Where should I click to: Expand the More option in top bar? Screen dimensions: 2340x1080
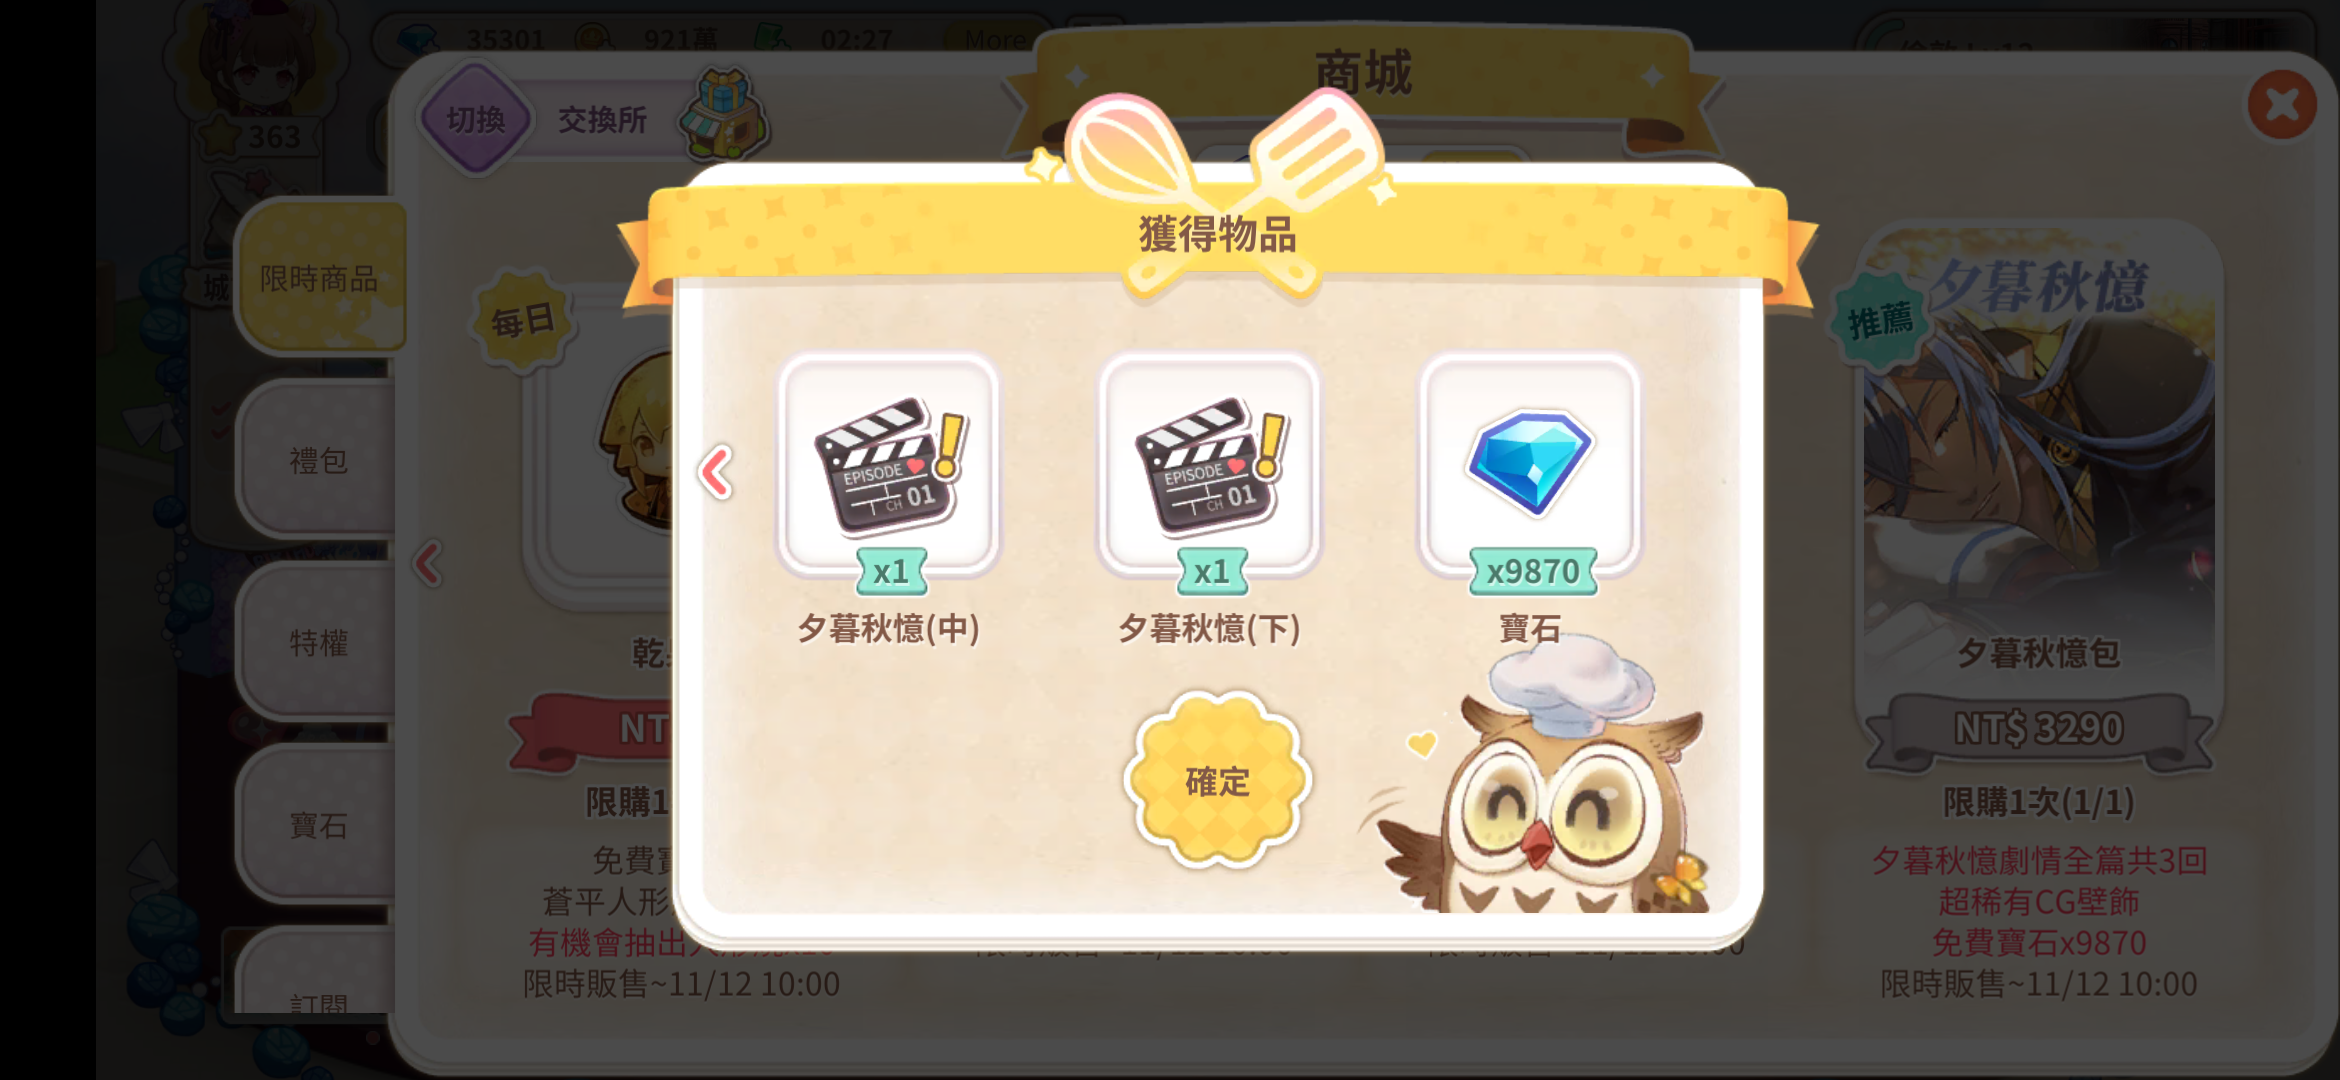[x=995, y=40]
